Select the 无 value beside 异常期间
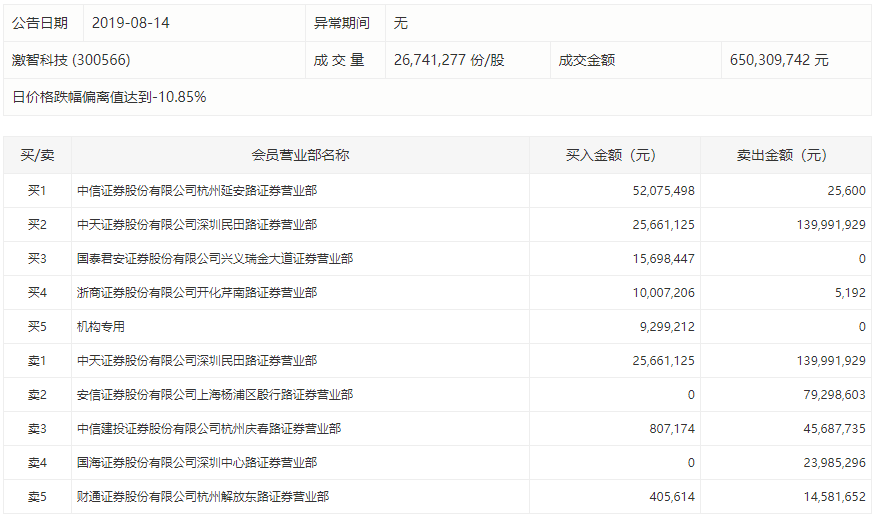 coord(401,23)
